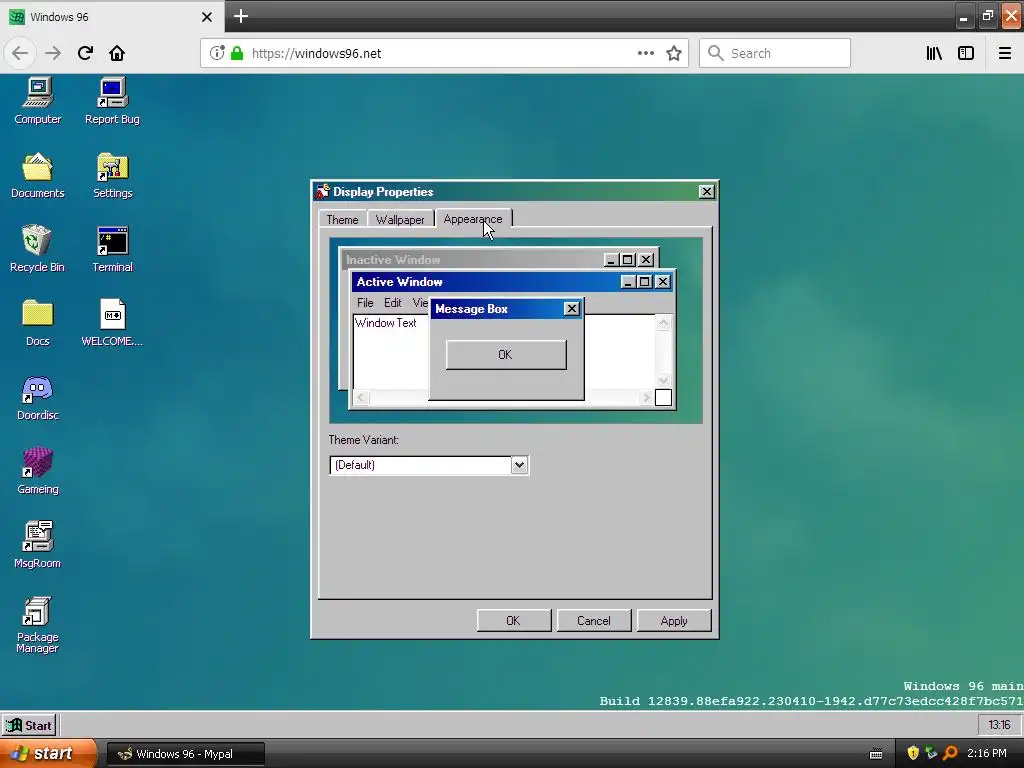Click the windows96.net address bar
1024x768 pixels.
point(444,53)
